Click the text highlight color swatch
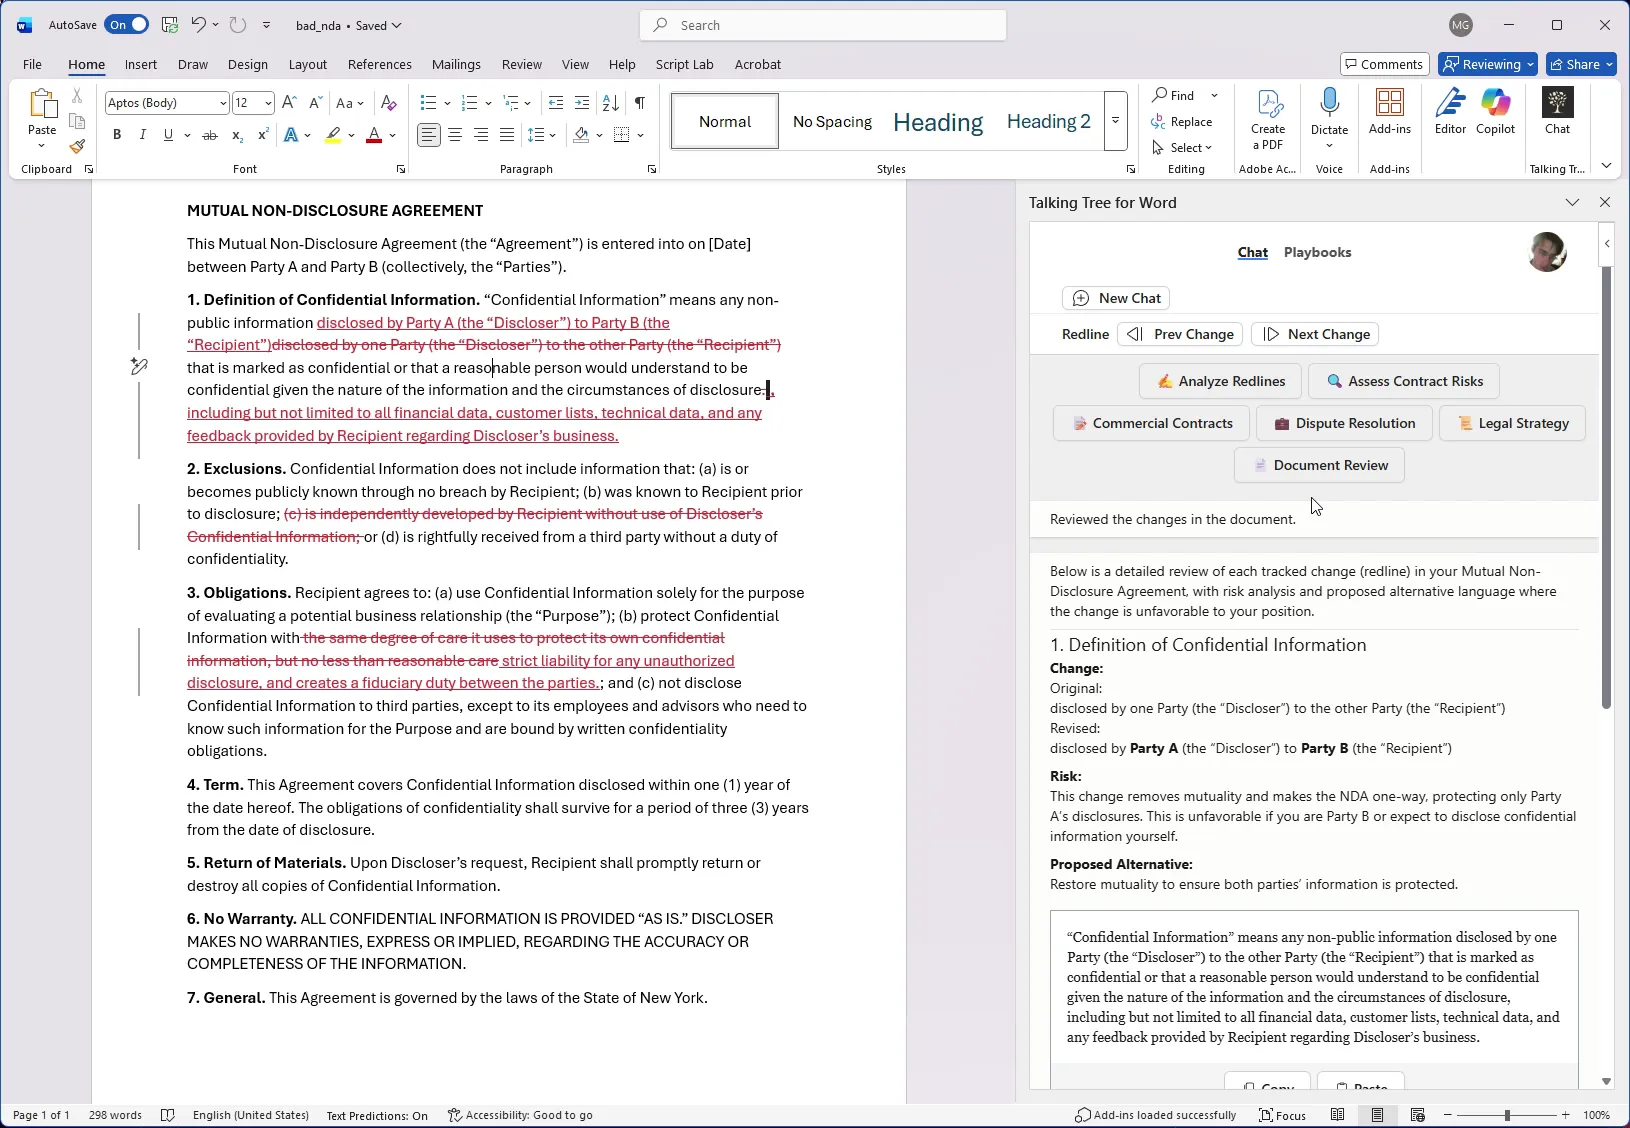The height and width of the screenshot is (1128, 1630). pyautogui.click(x=333, y=135)
